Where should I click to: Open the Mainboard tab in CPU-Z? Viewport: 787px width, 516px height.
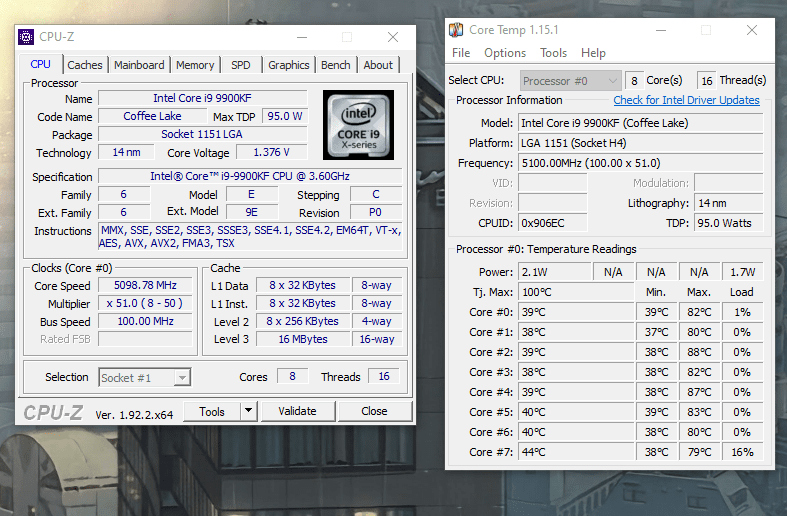pos(139,65)
